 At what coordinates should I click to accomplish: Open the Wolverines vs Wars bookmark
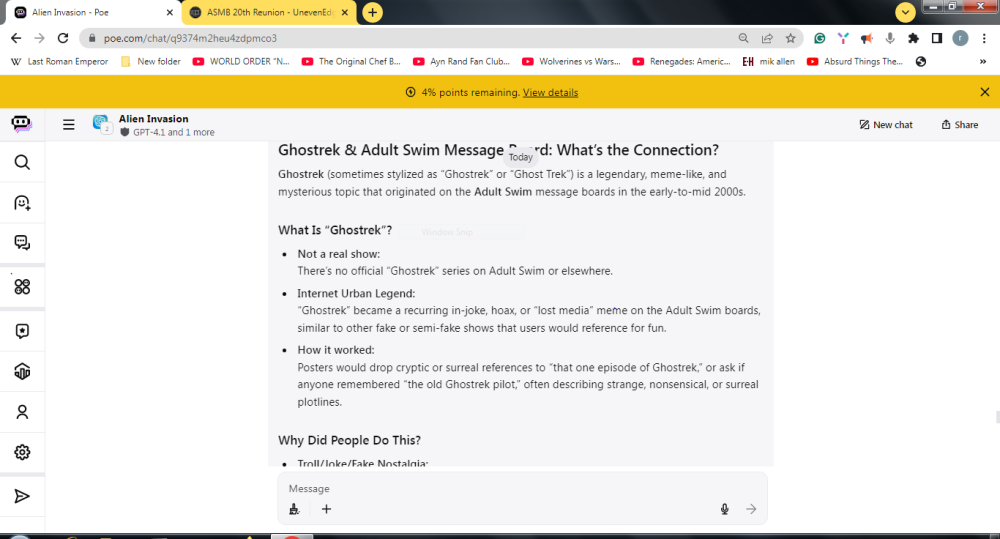point(571,62)
